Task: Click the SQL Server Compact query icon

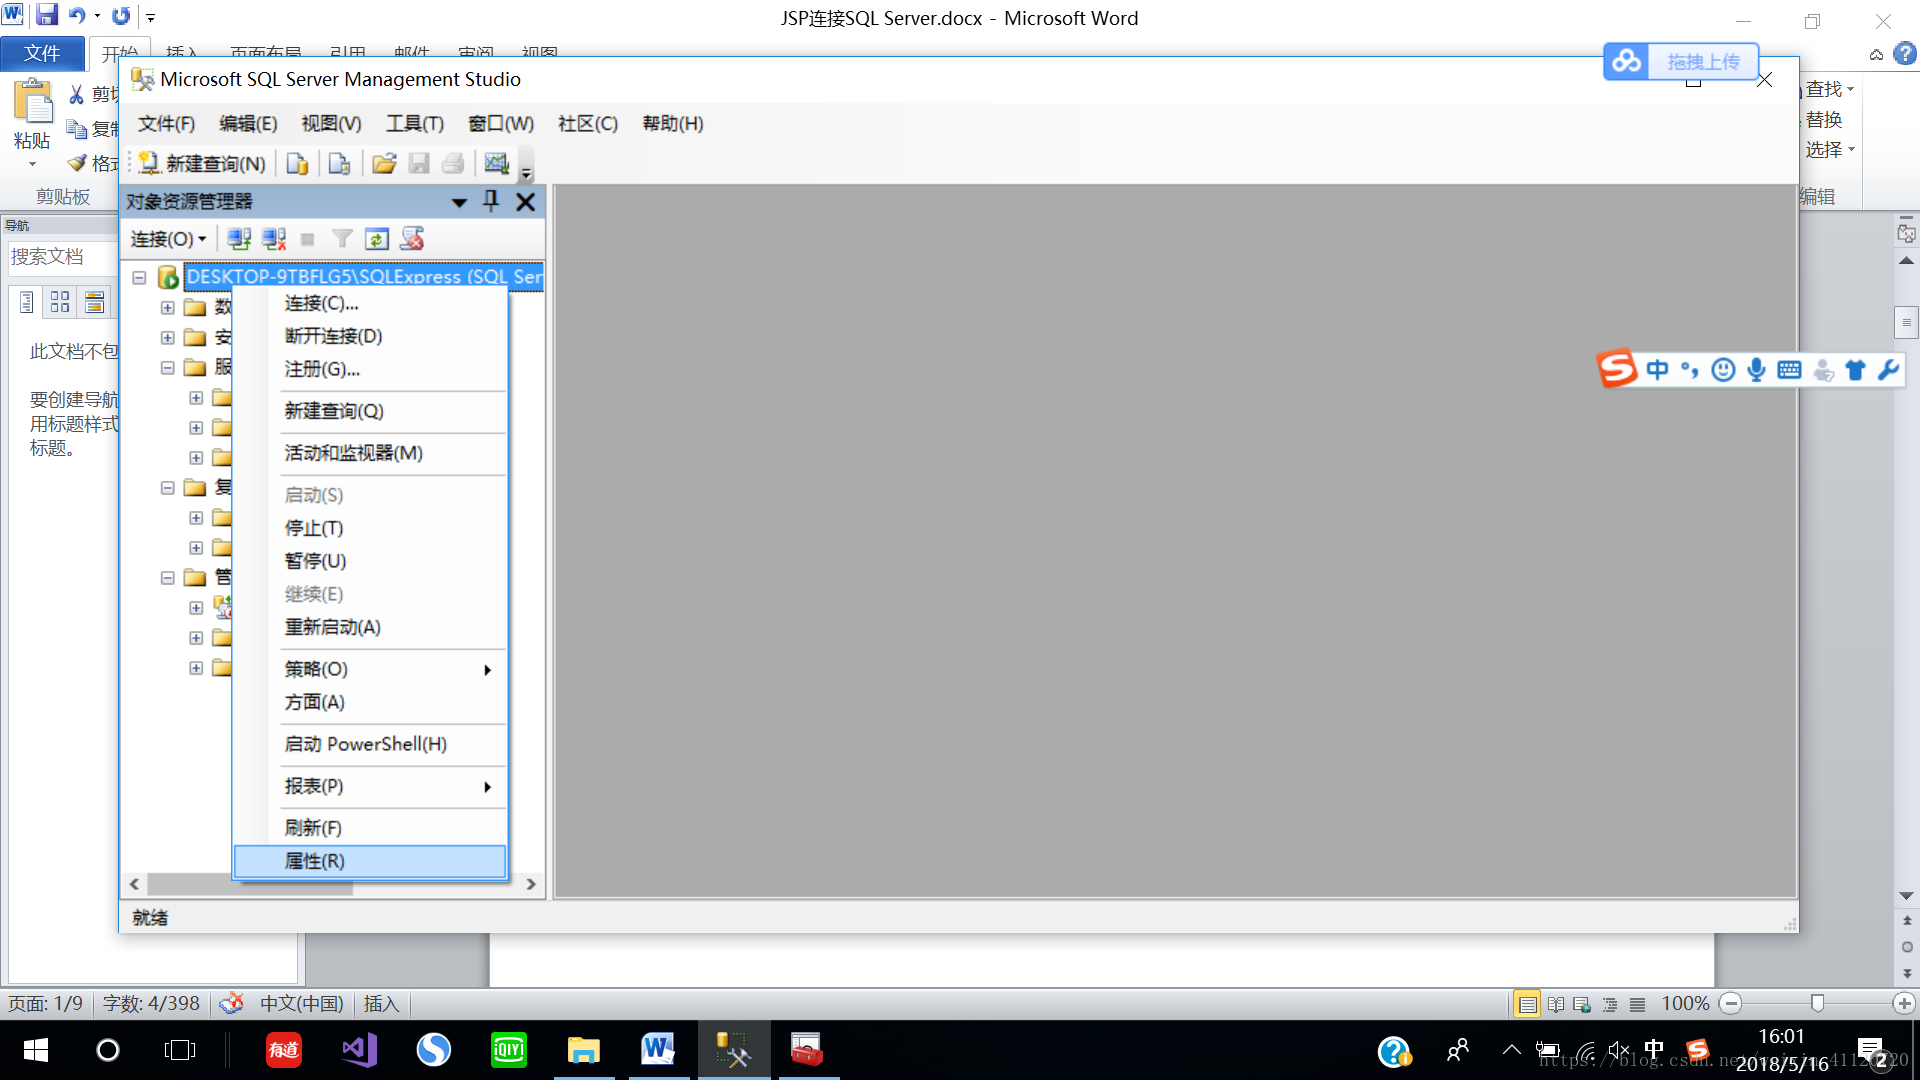Action: (339, 164)
